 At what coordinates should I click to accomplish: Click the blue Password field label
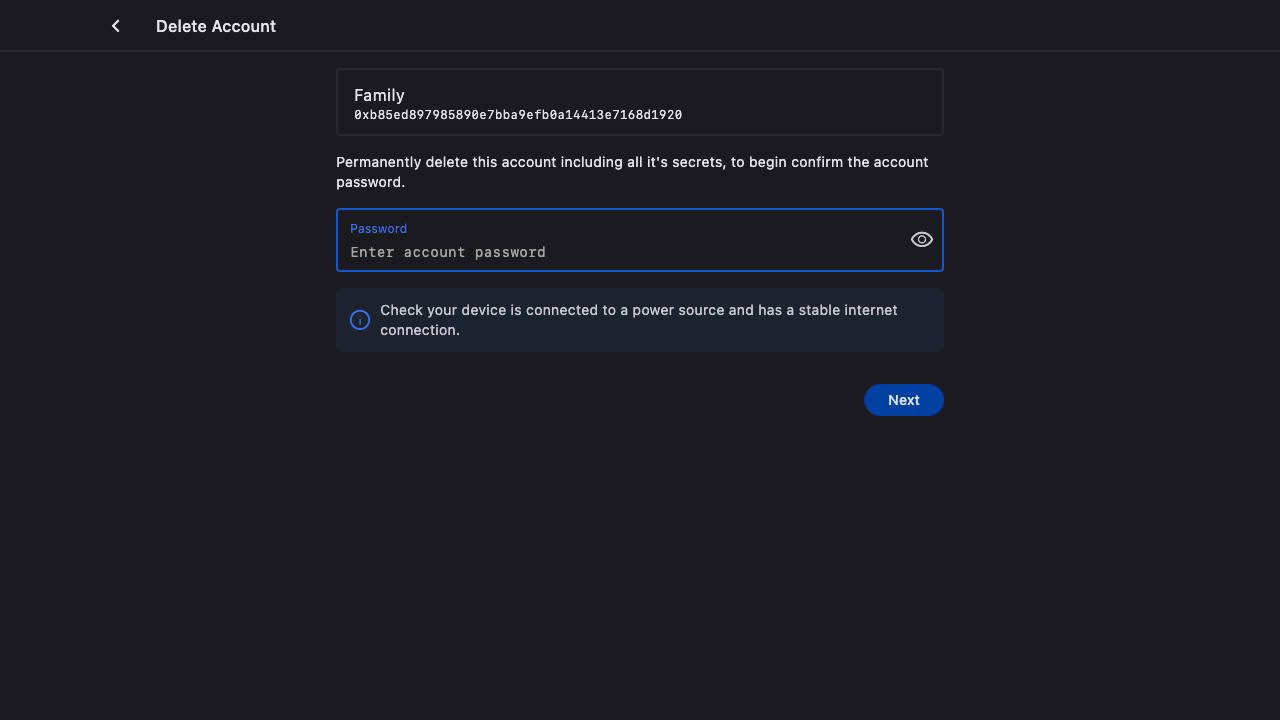pyautogui.click(x=378, y=229)
